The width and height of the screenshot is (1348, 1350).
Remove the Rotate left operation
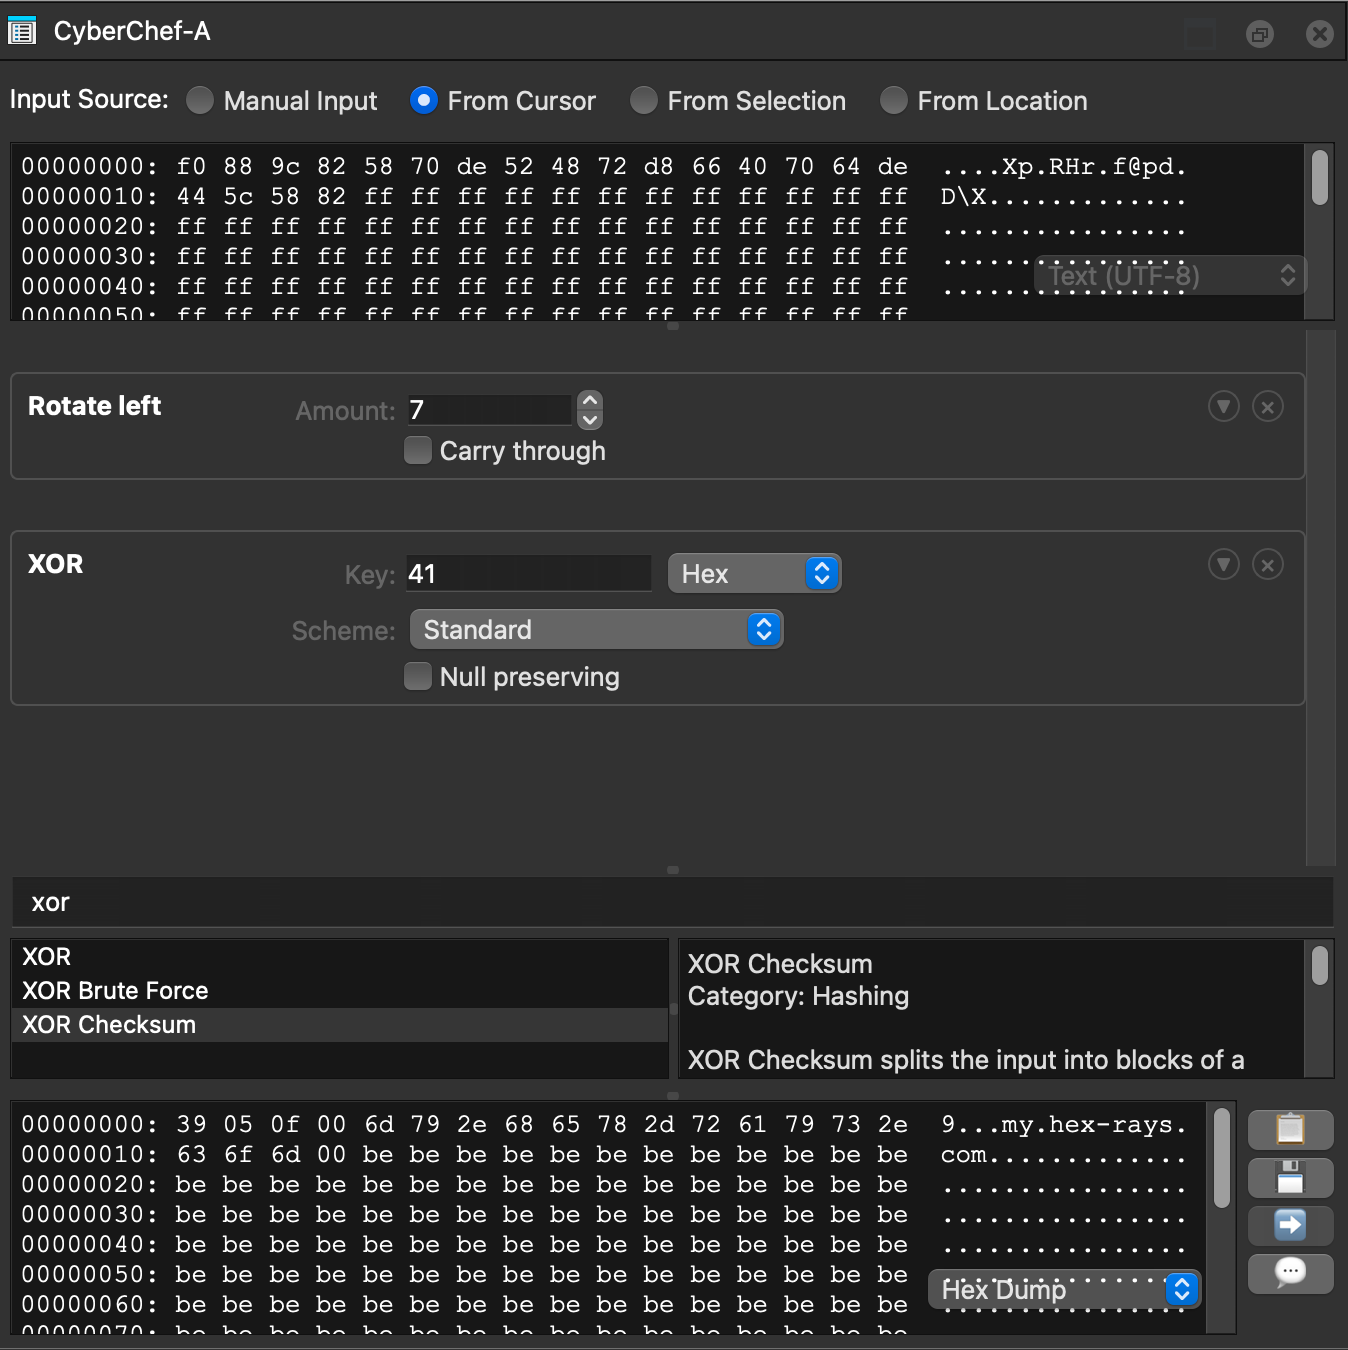pyautogui.click(x=1268, y=407)
